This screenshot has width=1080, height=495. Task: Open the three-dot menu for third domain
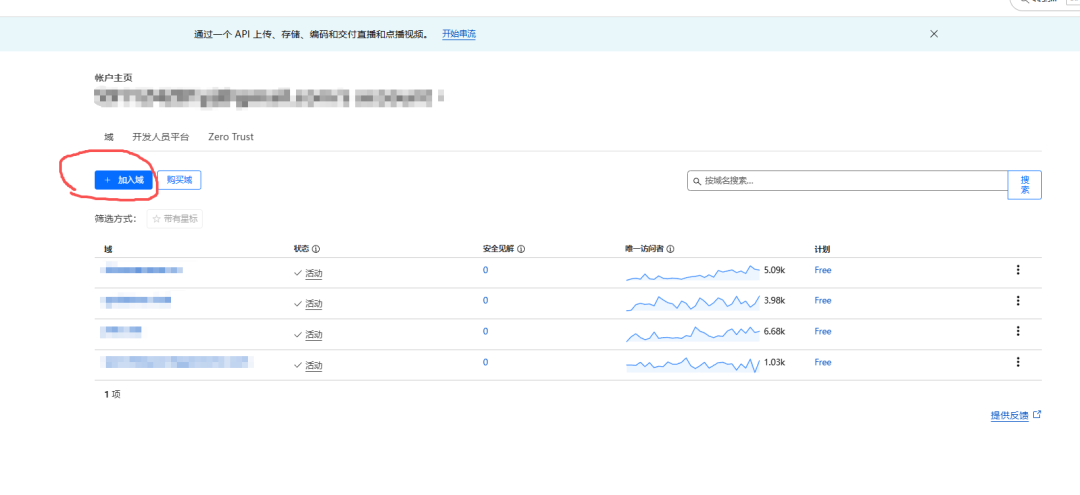[1018, 331]
